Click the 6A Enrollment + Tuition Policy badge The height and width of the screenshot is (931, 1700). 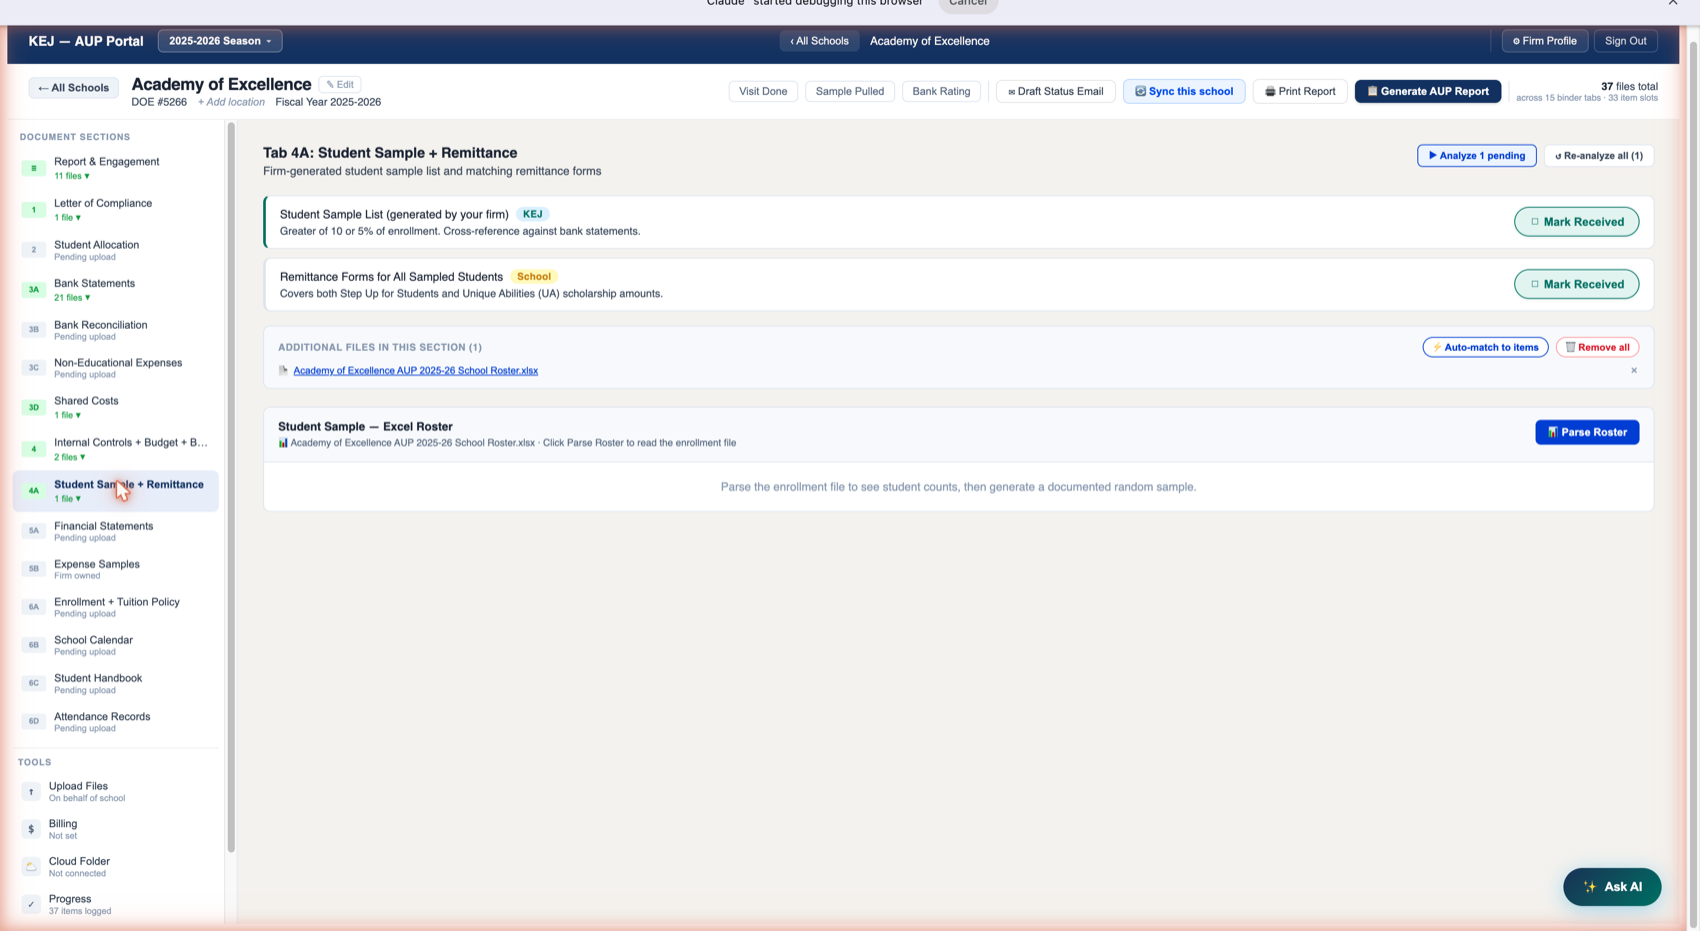pyautogui.click(x=33, y=607)
